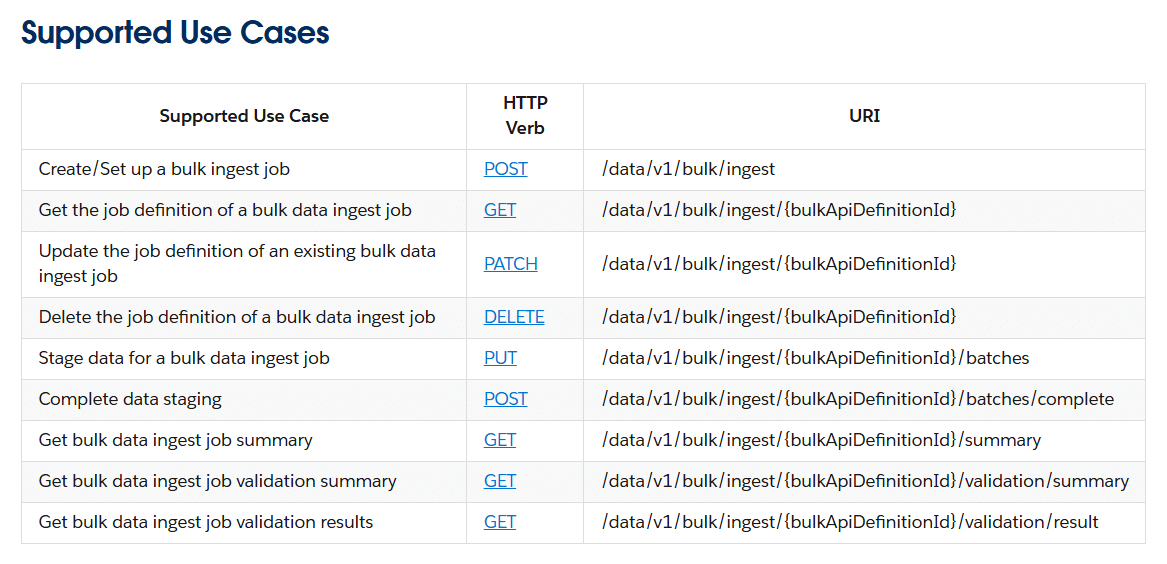This screenshot has height=564, width=1167.
Task: Open the GET link for getting the job definition
Action: click(x=500, y=210)
